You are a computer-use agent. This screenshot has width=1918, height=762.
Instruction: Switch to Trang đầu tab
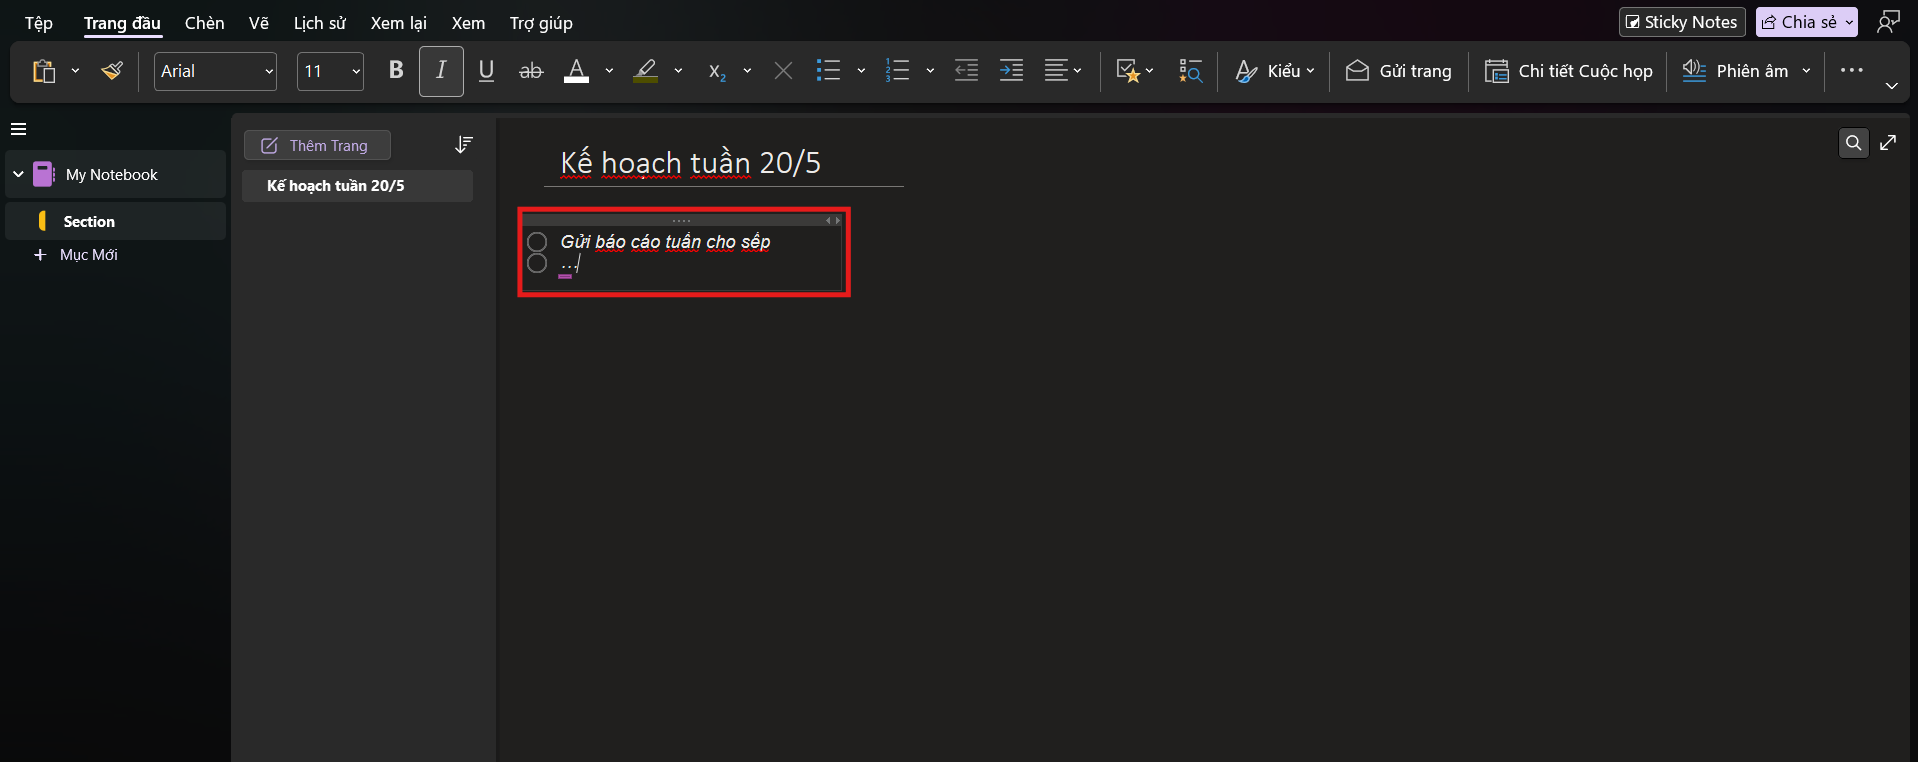pos(122,23)
